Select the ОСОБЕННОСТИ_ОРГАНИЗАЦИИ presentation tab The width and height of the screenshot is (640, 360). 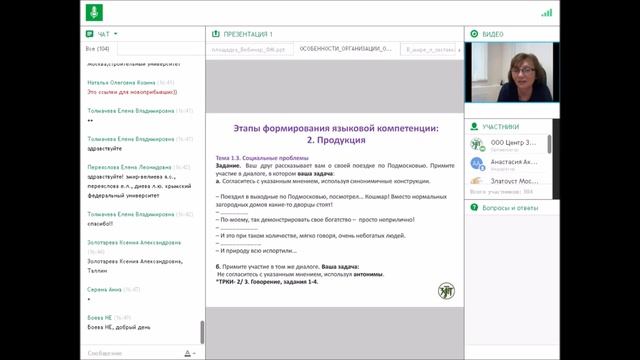coord(346,49)
